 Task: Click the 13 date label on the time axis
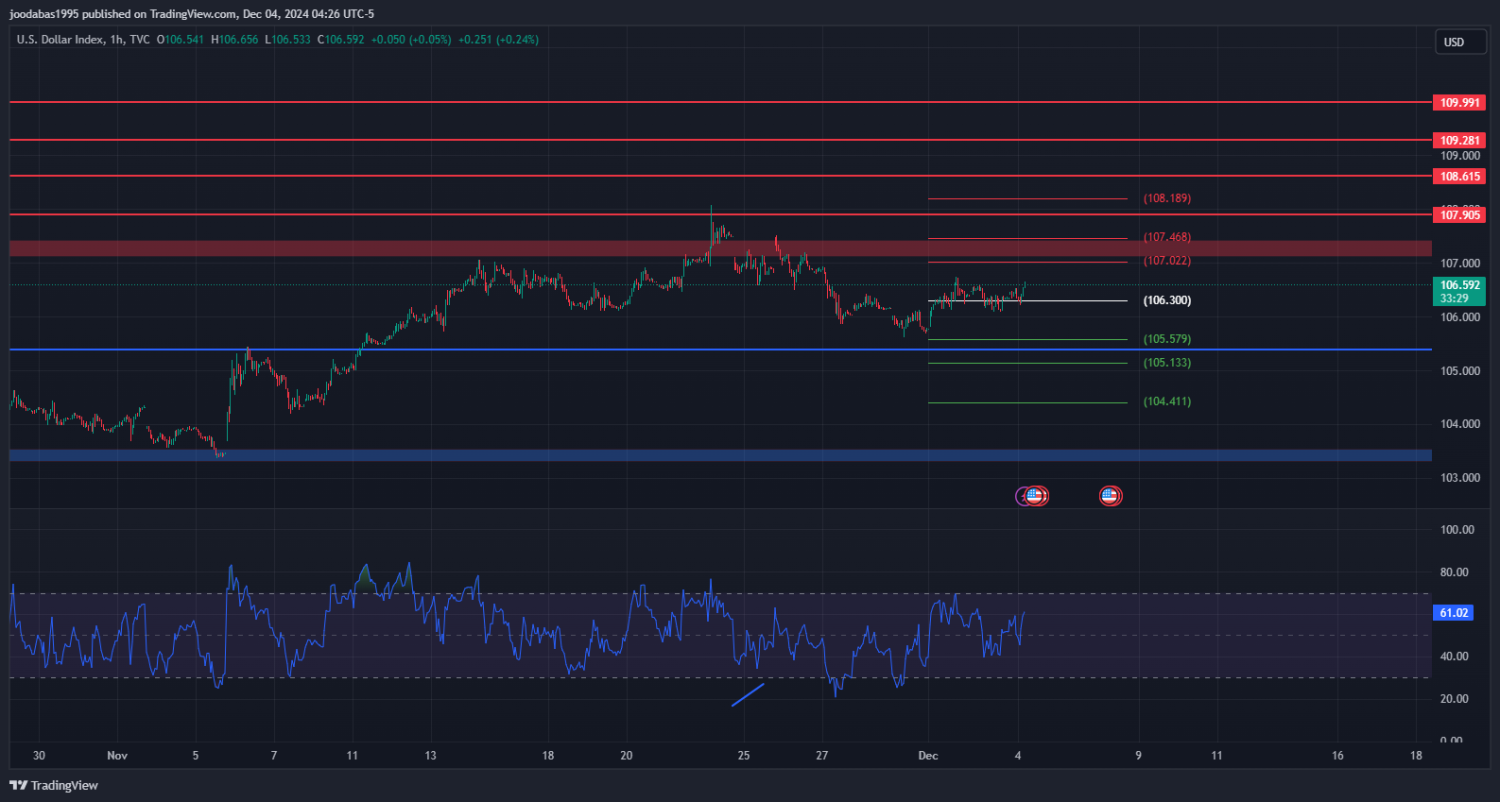pos(429,755)
